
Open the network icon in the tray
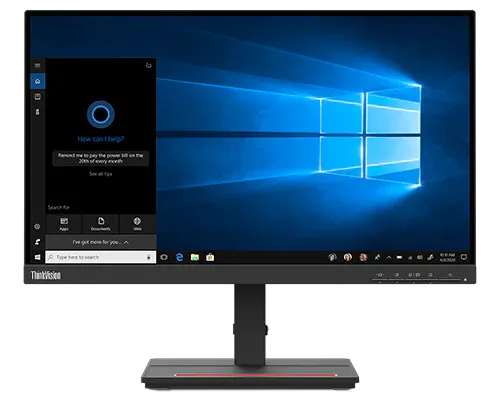410,257
